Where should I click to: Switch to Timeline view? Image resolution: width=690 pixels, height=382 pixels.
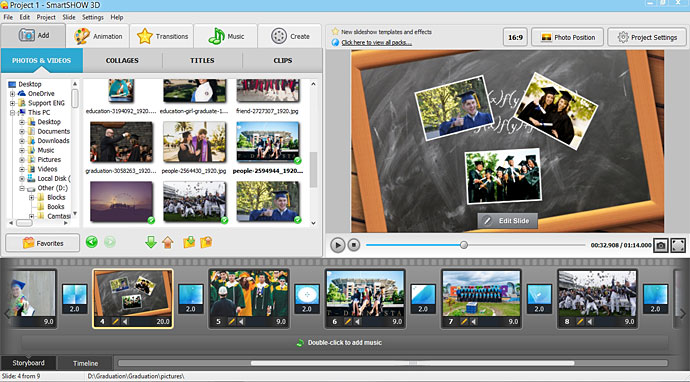[x=85, y=363]
